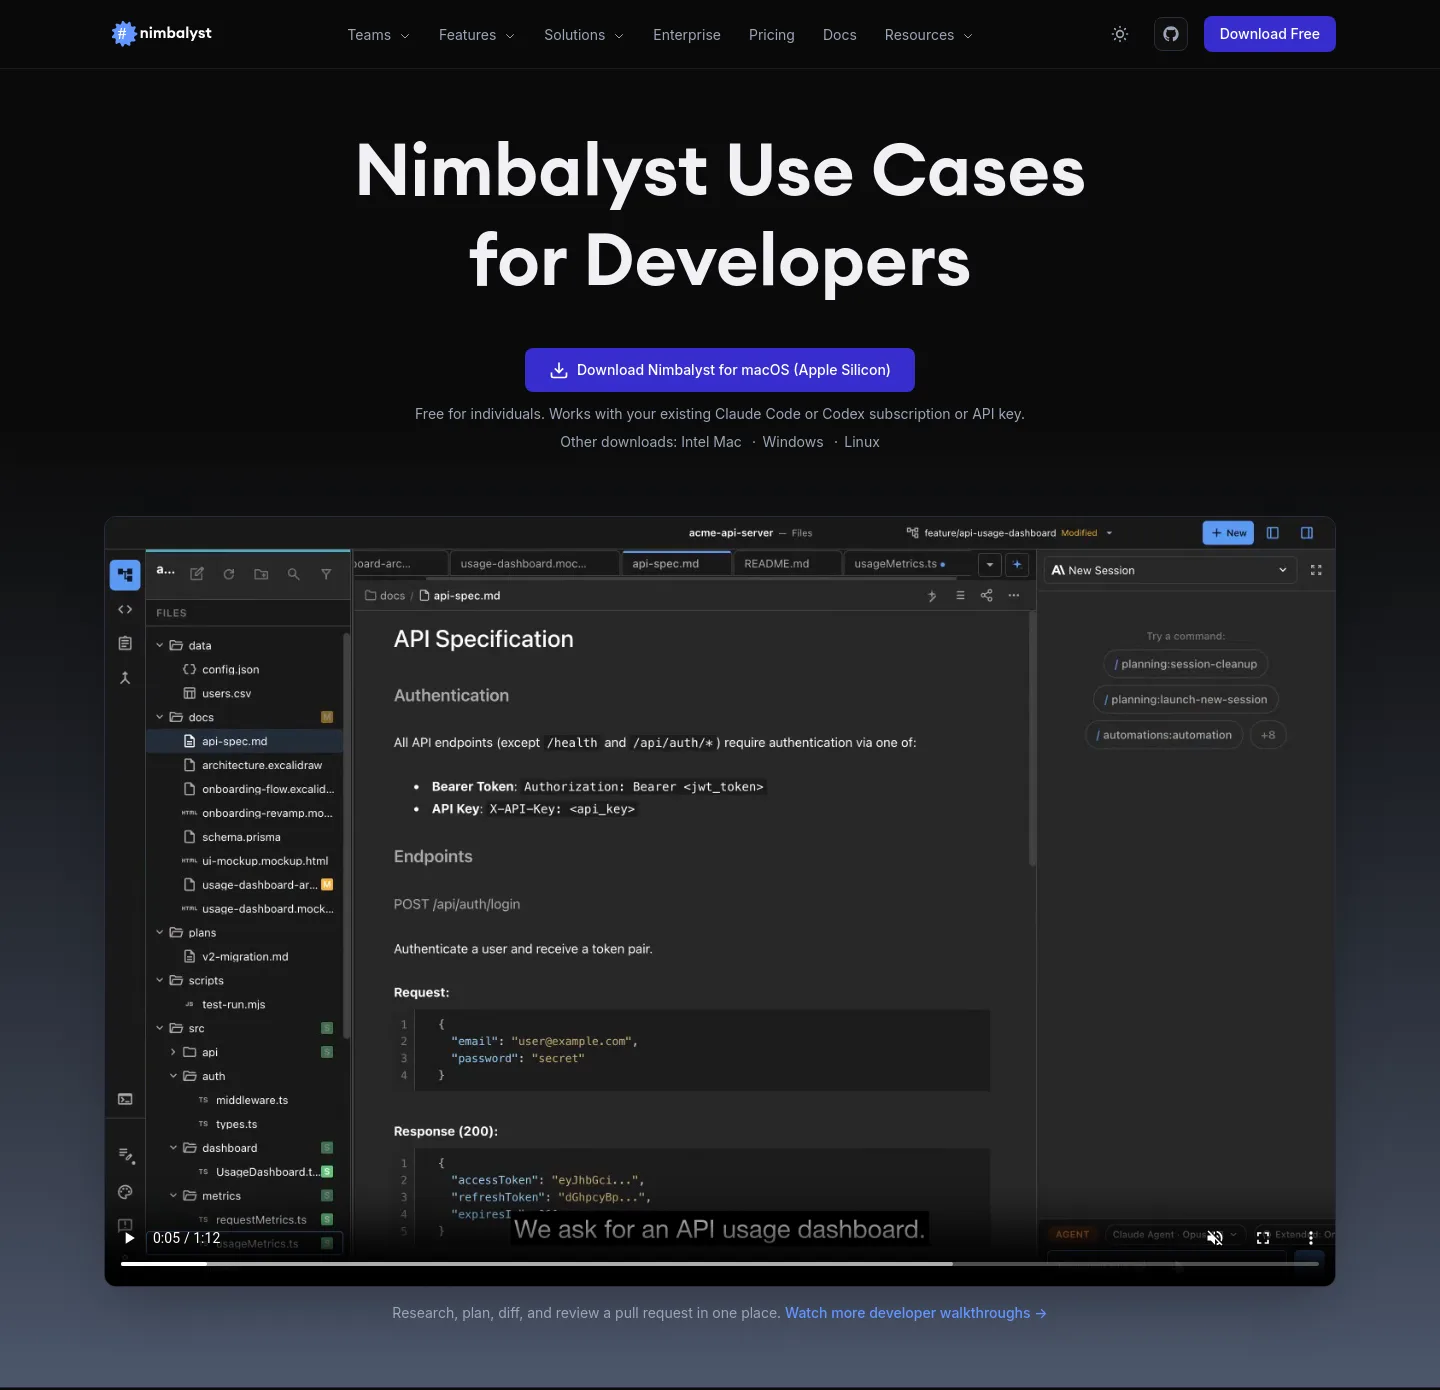Seek on the video progress bar

coord(720,1264)
